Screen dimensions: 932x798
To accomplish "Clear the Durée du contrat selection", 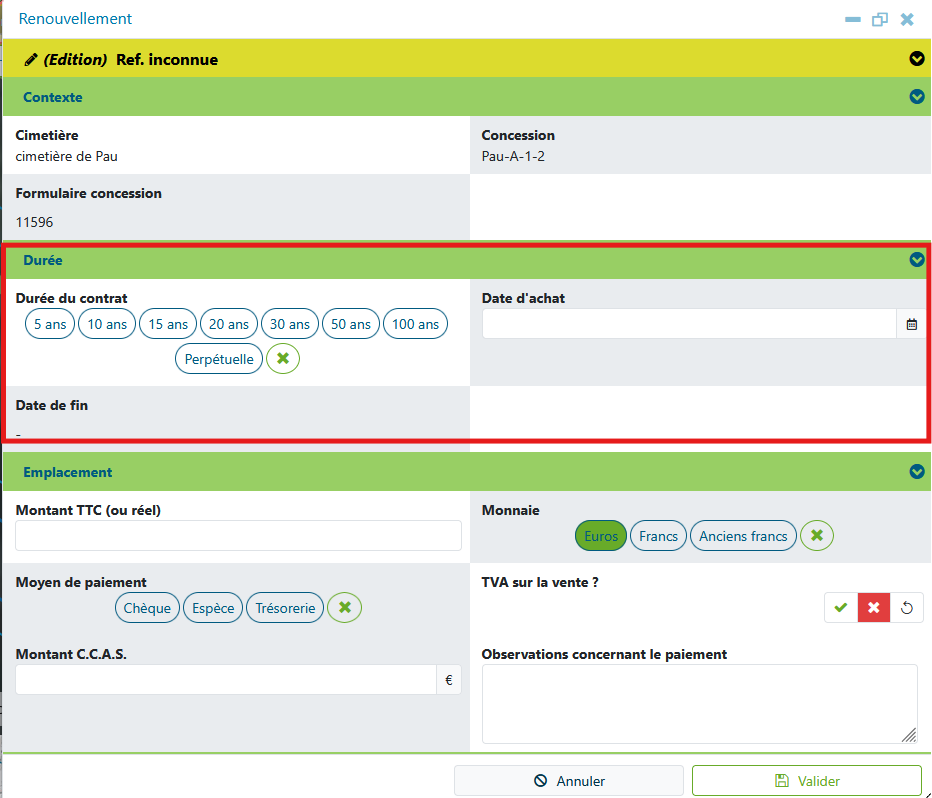I will click(x=283, y=358).
